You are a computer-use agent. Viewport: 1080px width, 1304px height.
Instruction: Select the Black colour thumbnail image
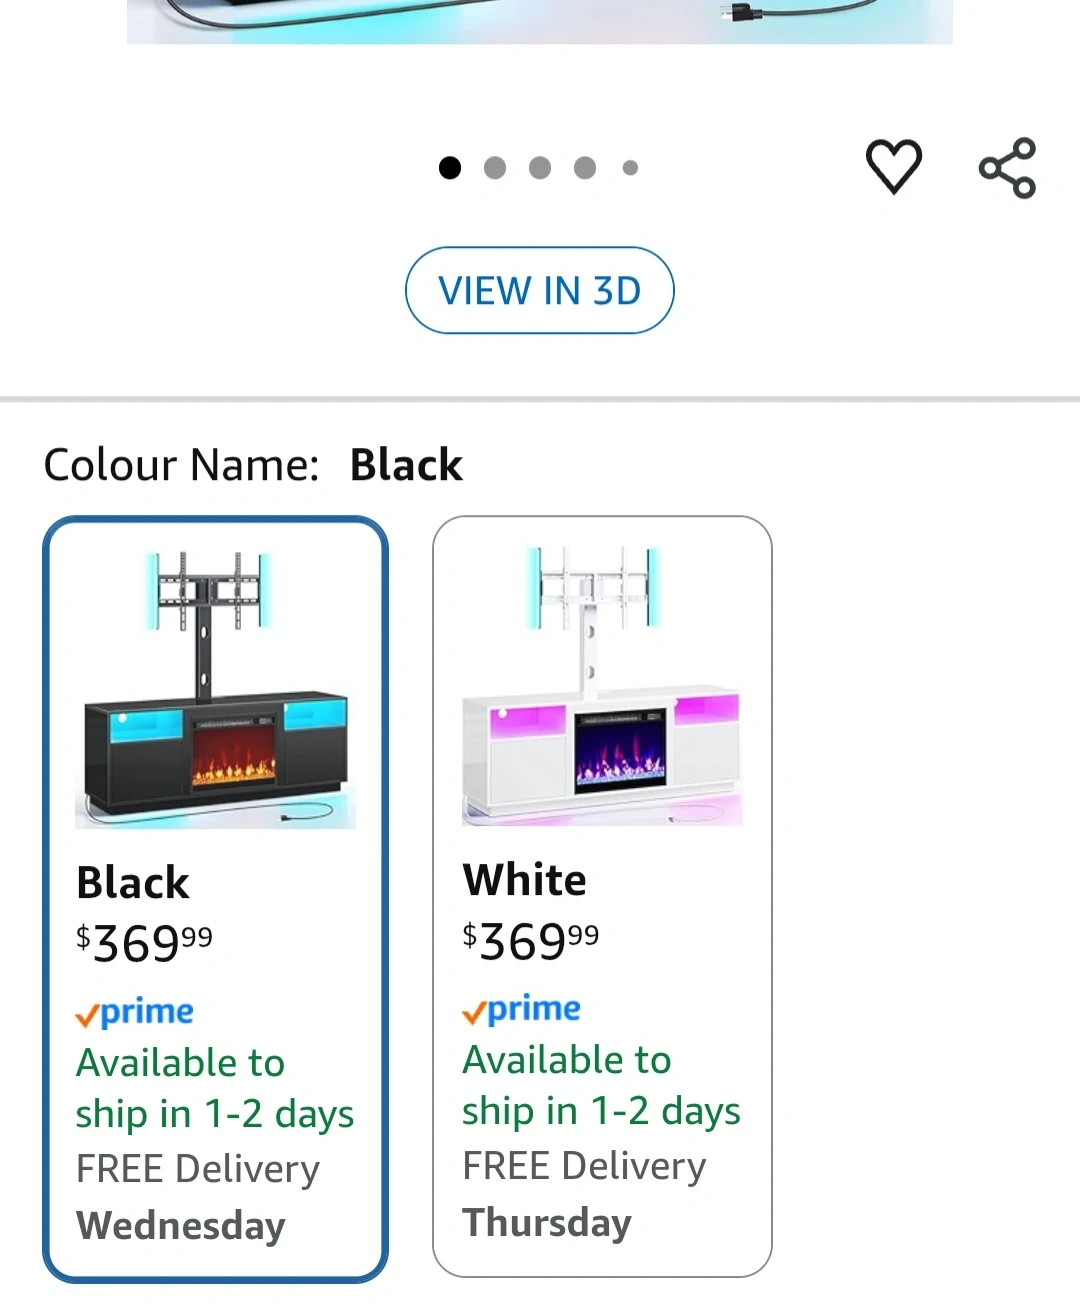pos(215,688)
